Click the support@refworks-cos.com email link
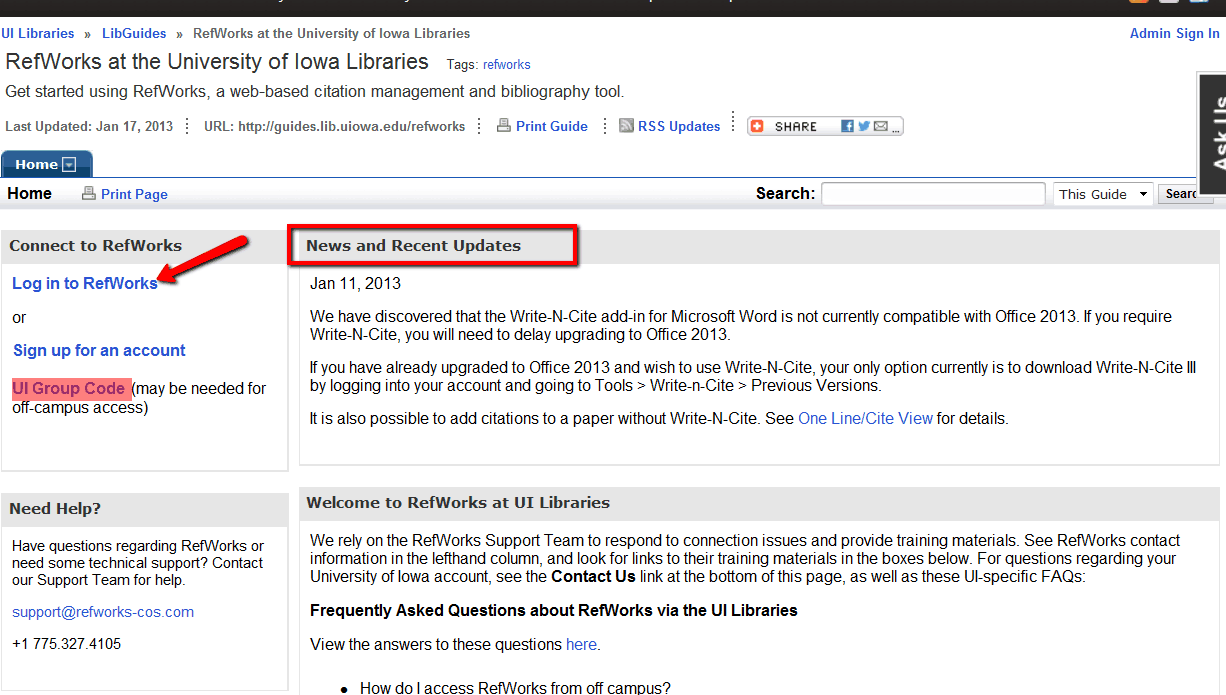1226x695 pixels. coord(103,612)
